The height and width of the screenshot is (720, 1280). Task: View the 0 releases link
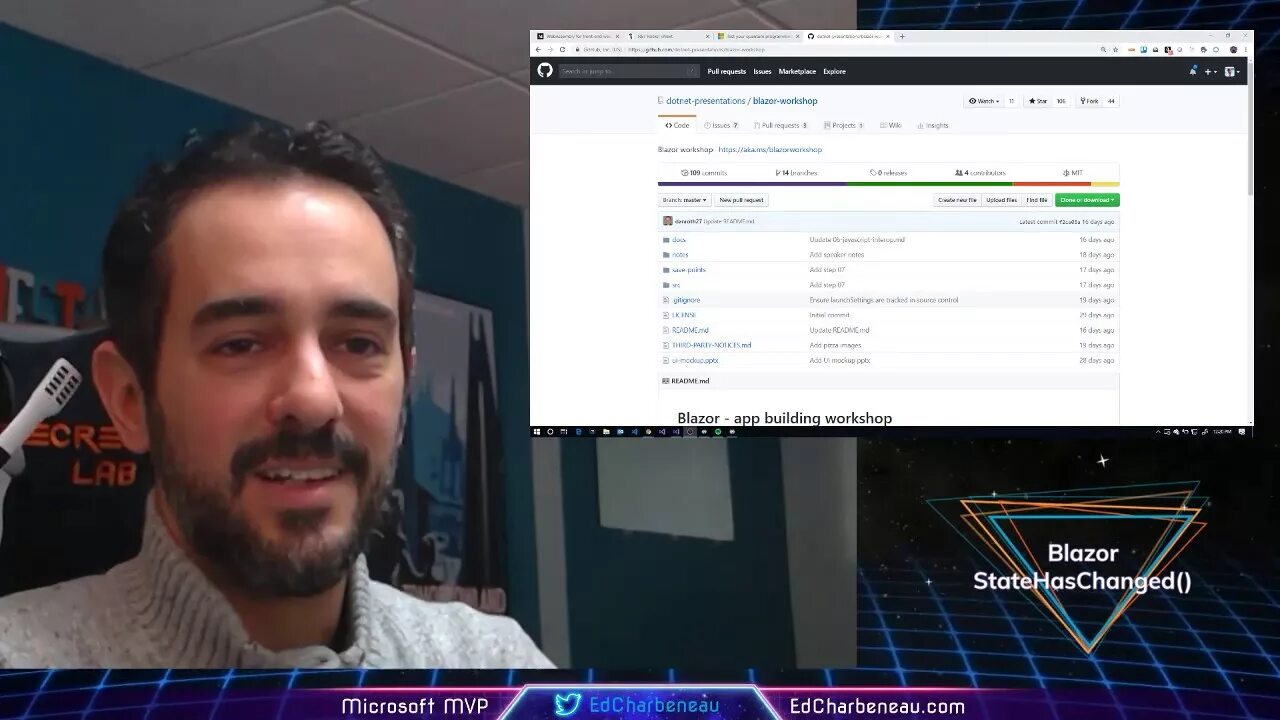(x=888, y=173)
